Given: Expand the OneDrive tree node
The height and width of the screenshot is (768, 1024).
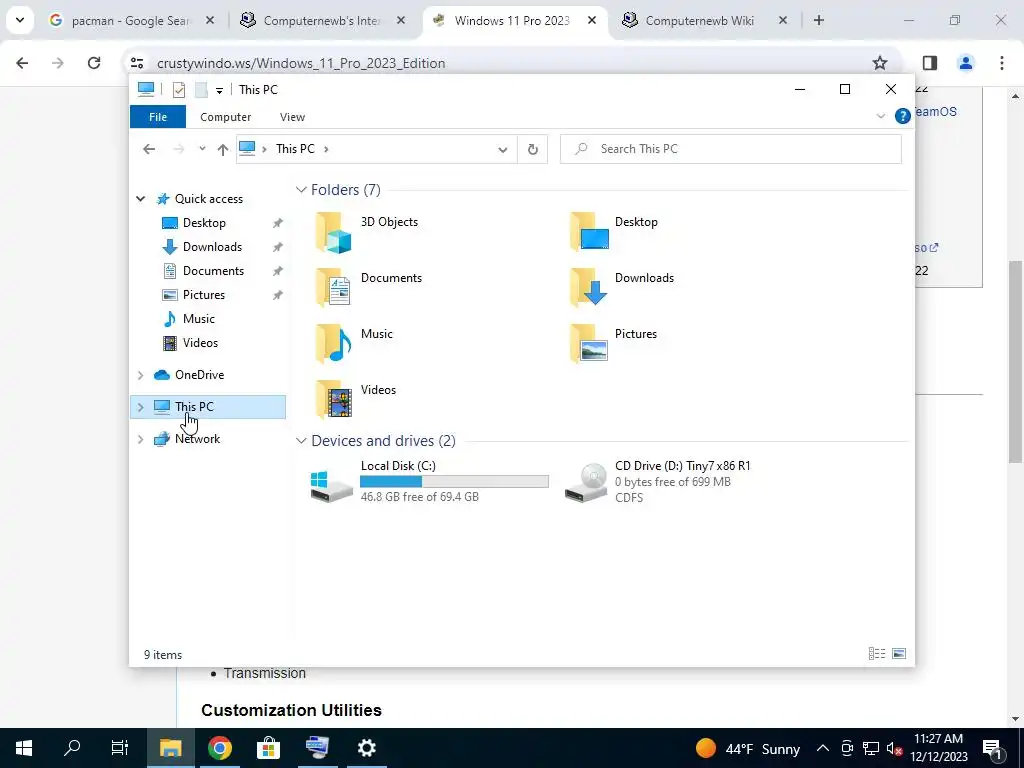Looking at the screenshot, I should click(x=140, y=375).
